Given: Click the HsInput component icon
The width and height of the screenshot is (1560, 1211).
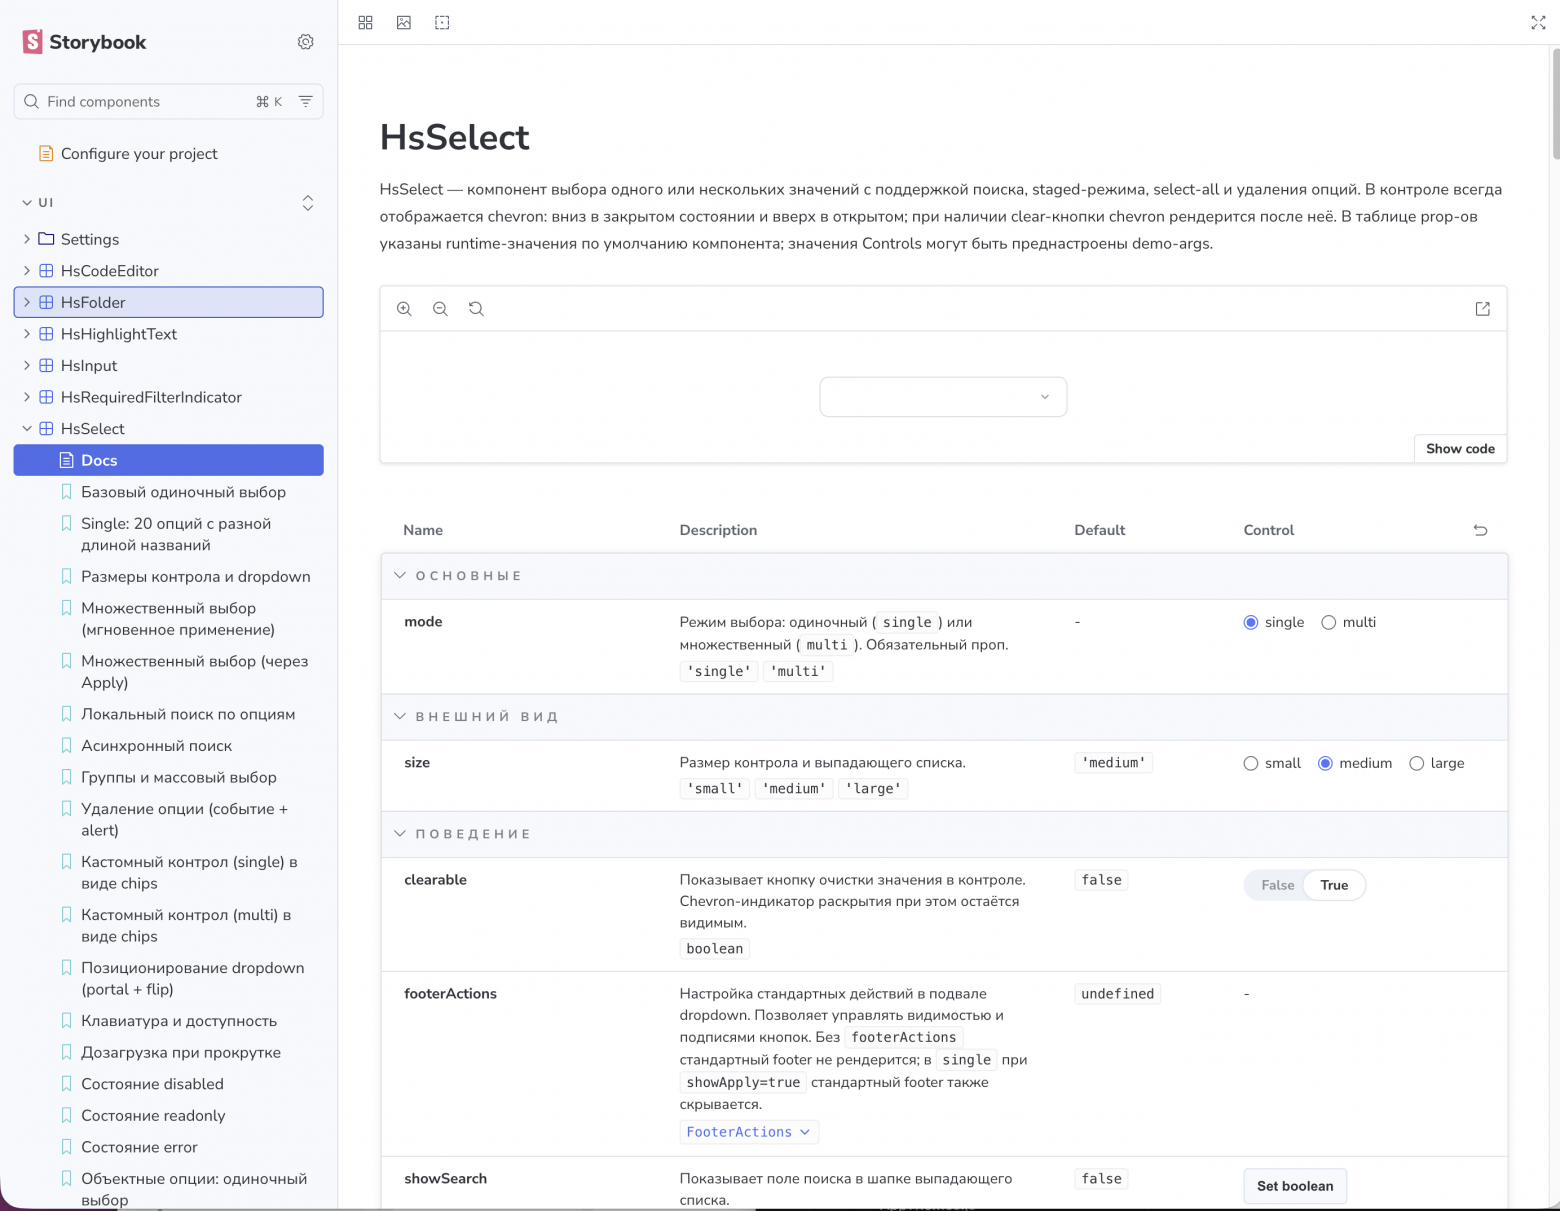Looking at the screenshot, I should [x=46, y=366].
